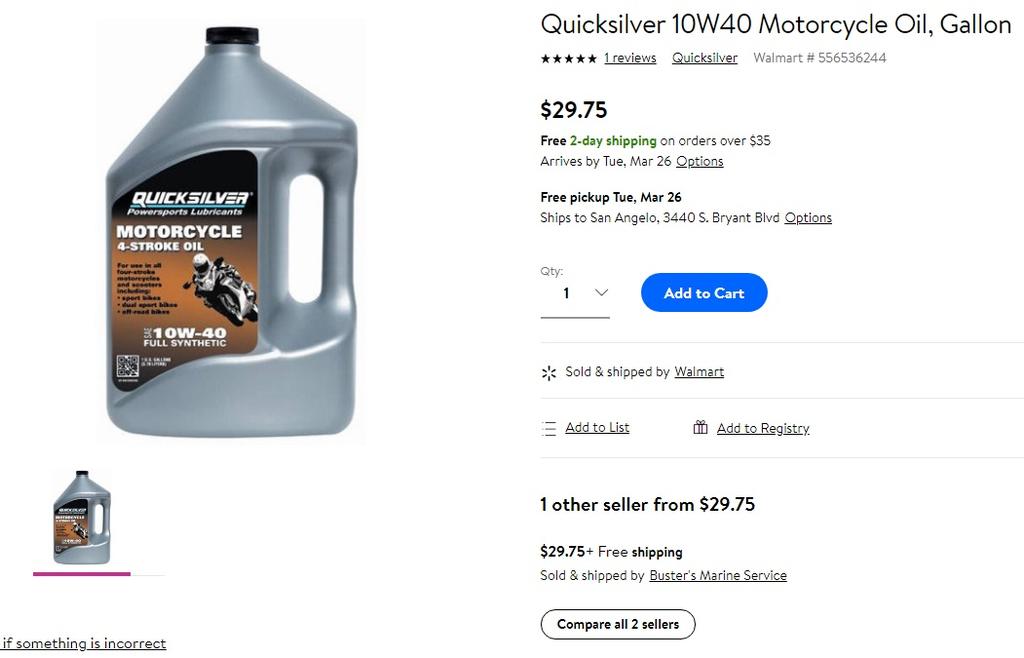Image resolution: width=1024 pixels, height=658 pixels.
Task: Visit the Quicksilver brand link
Action: (x=705, y=57)
